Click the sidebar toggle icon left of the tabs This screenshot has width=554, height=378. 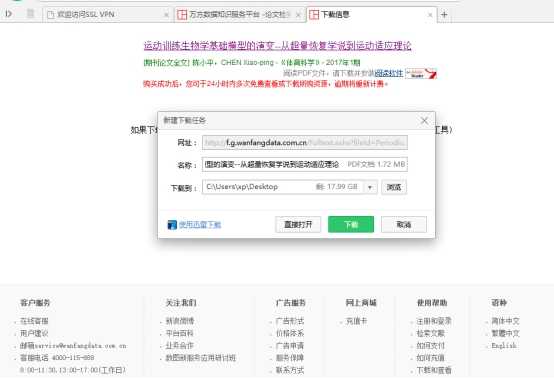click(x=9, y=14)
